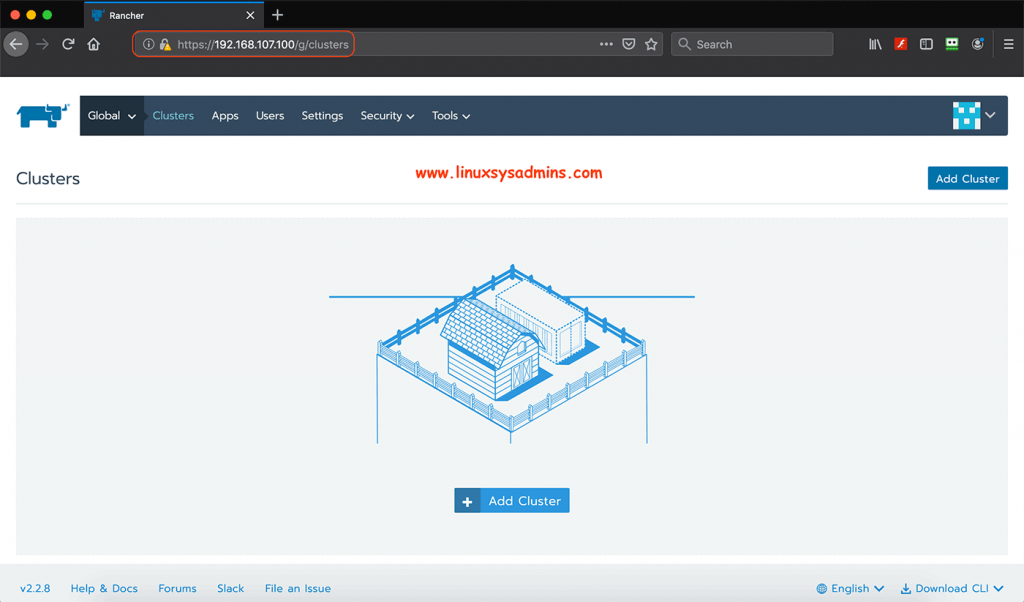Click the v2.2.8 version link
Viewport: 1024px width, 602px height.
click(35, 588)
